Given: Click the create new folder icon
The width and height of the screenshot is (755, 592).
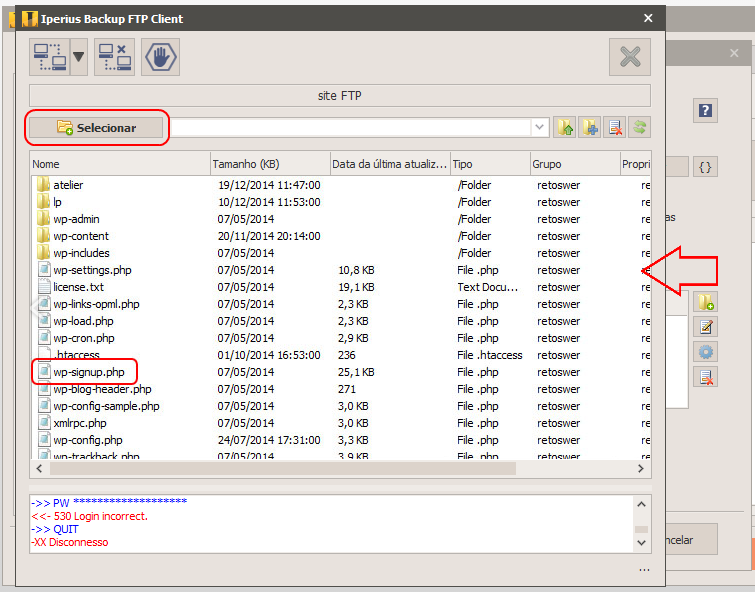Looking at the screenshot, I should (x=590, y=128).
